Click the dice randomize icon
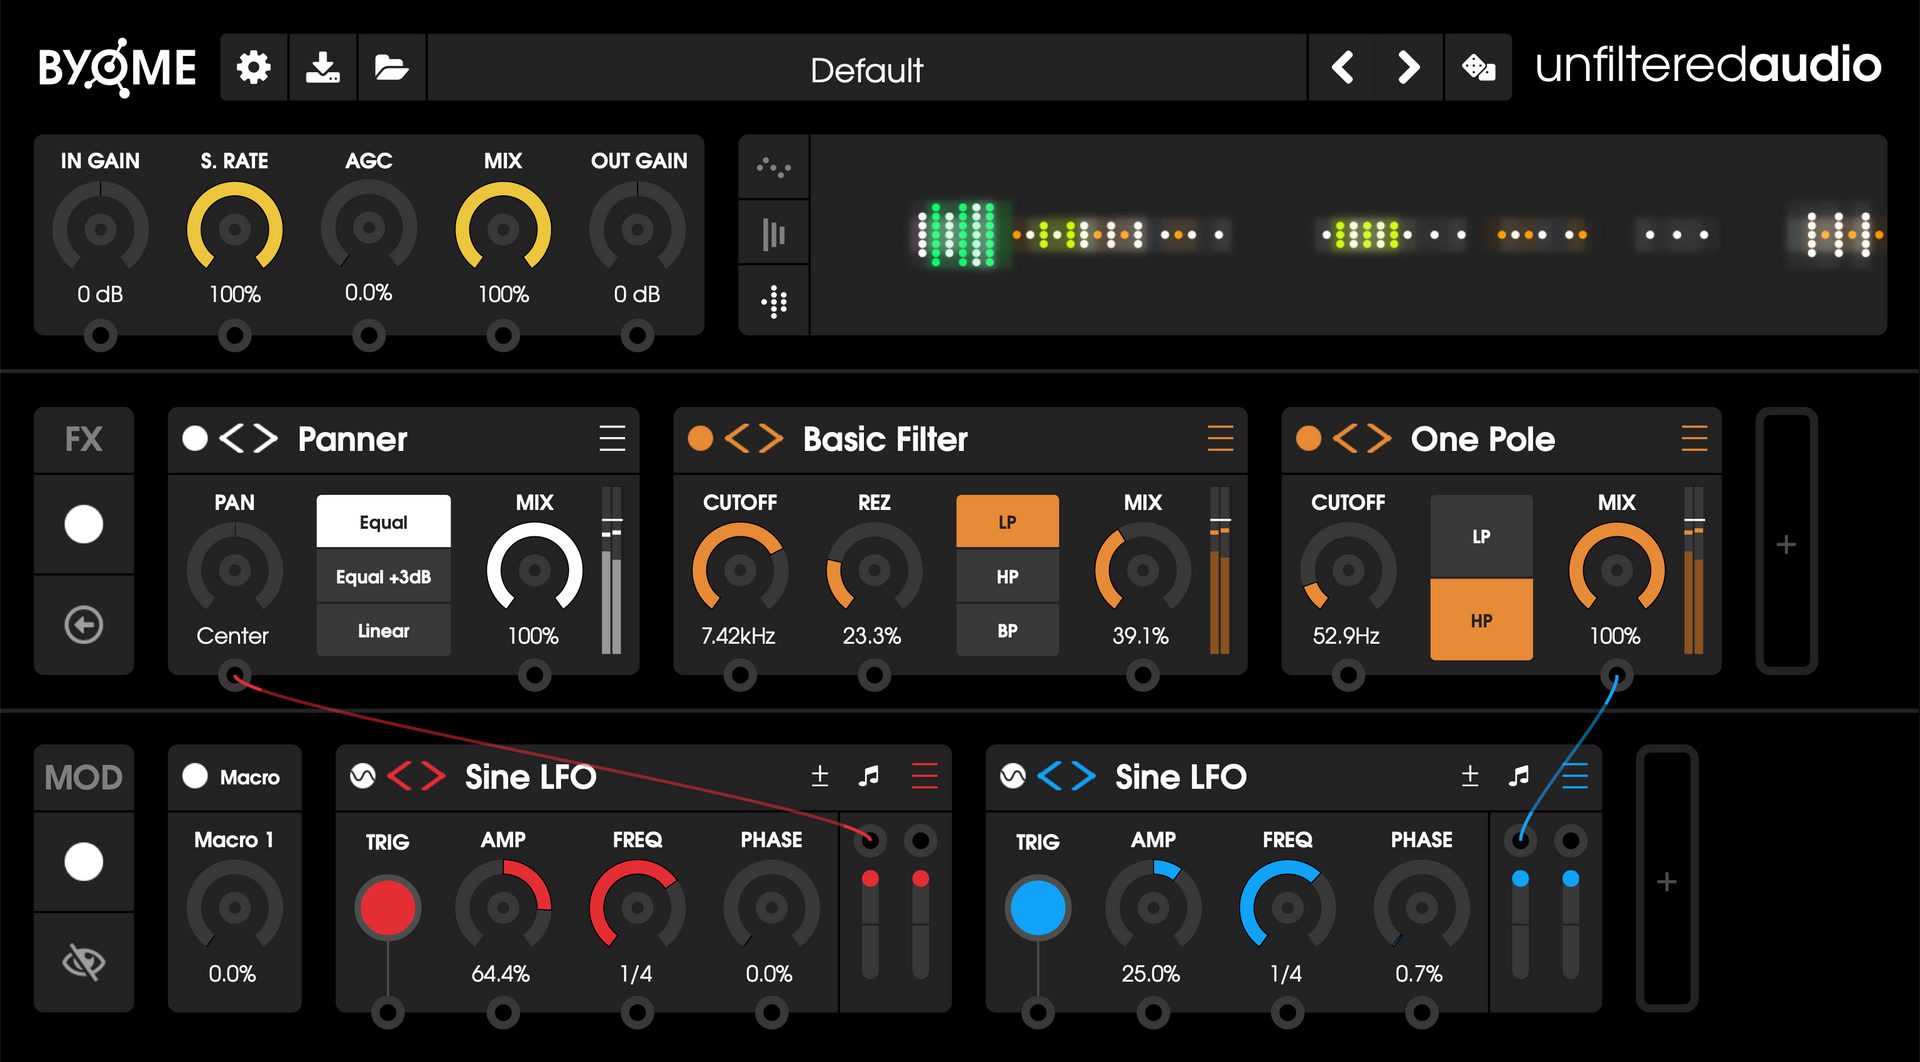 pyautogui.click(x=1478, y=68)
